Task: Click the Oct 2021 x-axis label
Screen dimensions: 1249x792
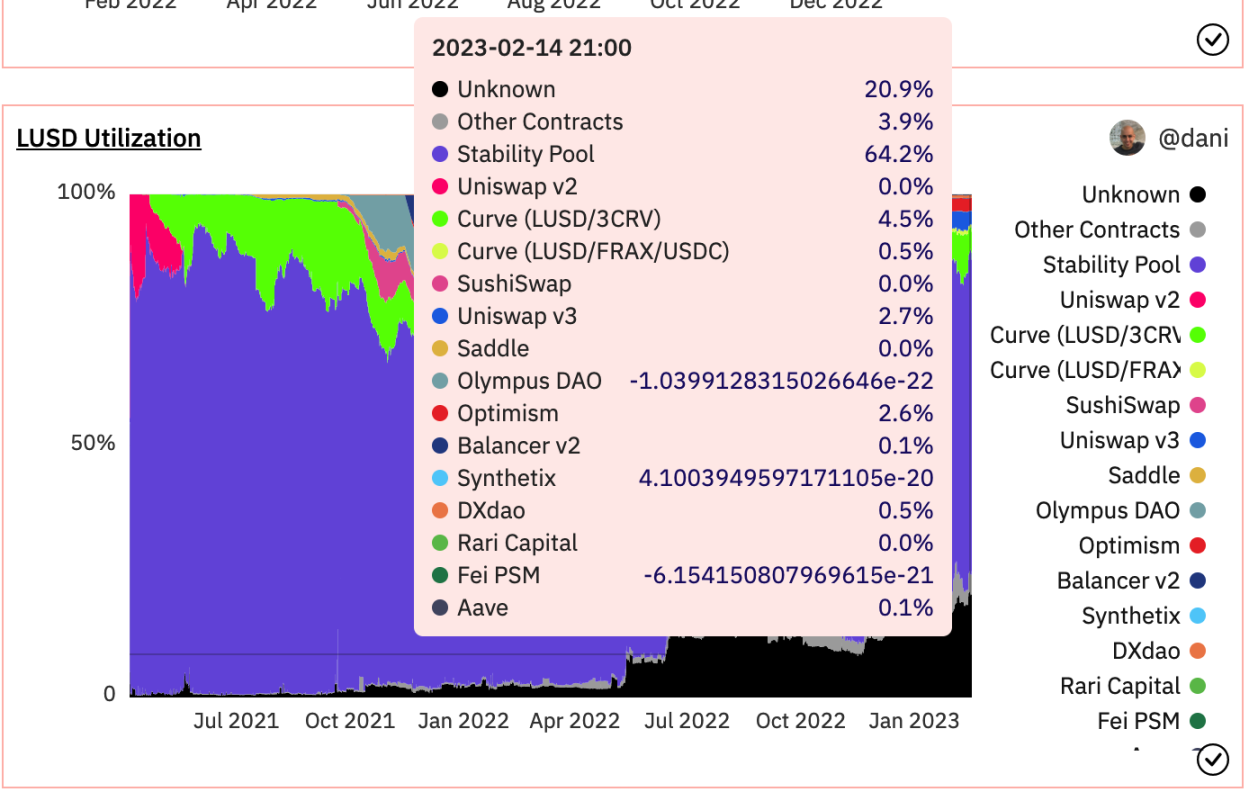Action: pyautogui.click(x=350, y=721)
